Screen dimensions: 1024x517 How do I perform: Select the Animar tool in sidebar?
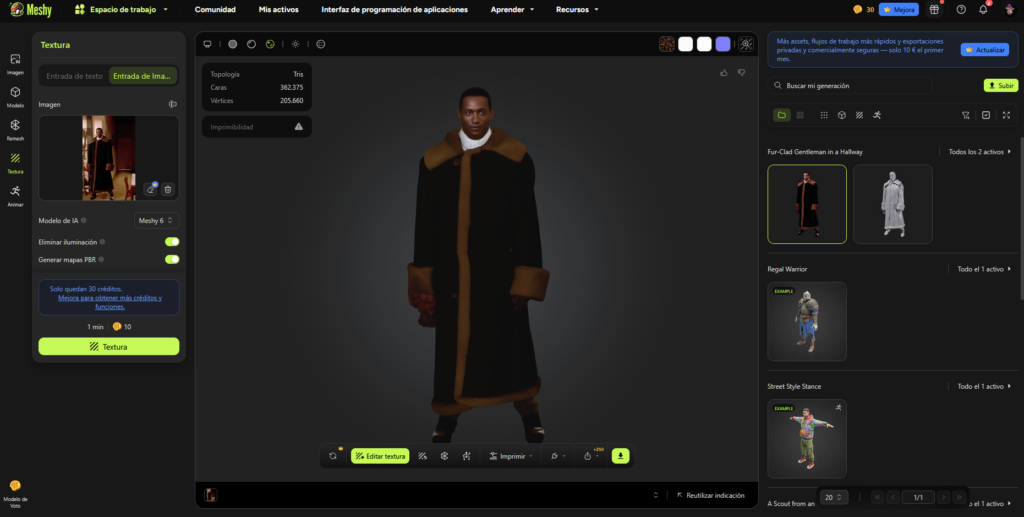pos(15,195)
